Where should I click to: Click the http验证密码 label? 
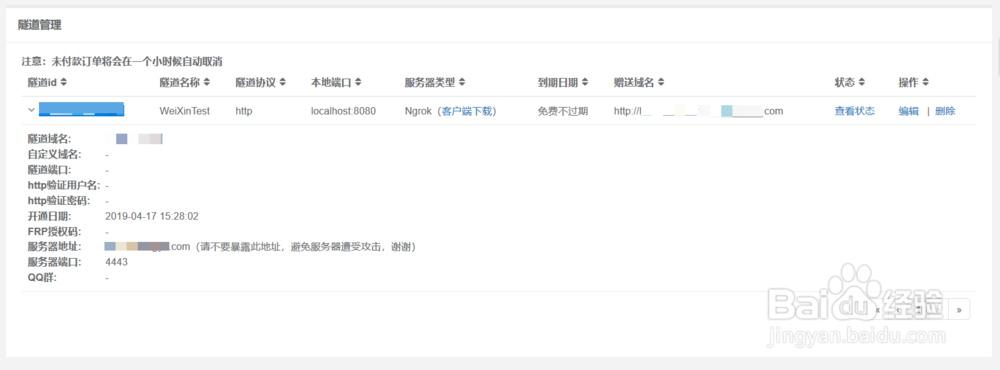[59, 201]
